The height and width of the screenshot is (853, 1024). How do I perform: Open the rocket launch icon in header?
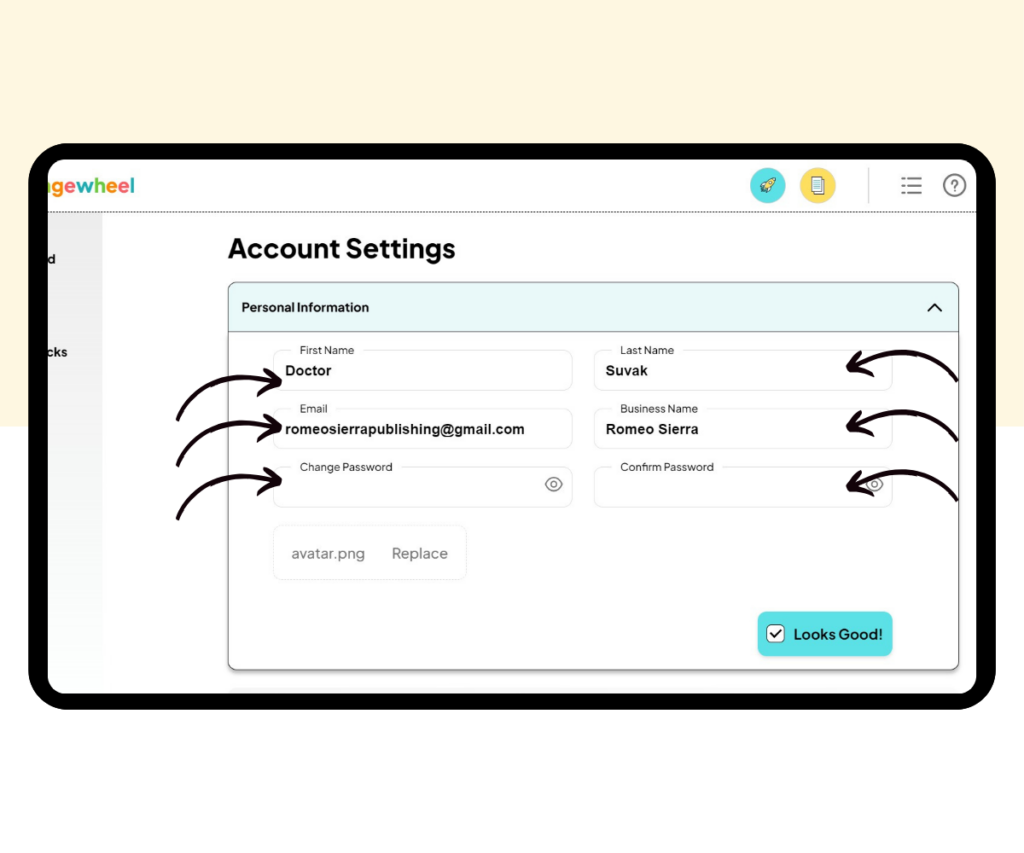tap(767, 185)
